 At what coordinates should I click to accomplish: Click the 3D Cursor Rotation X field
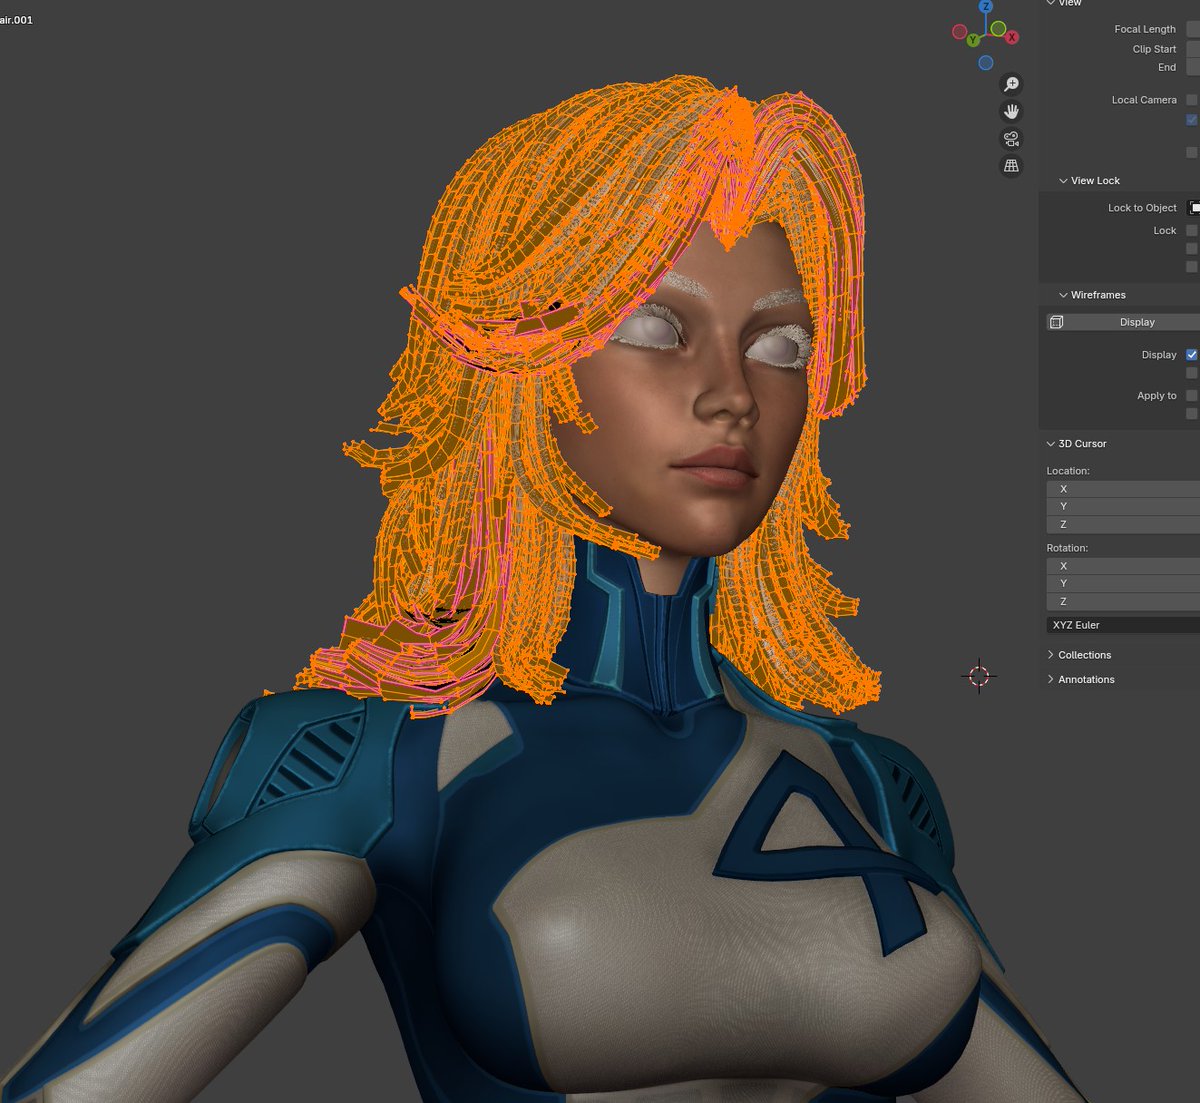pyautogui.click(x=1123, y=566)
